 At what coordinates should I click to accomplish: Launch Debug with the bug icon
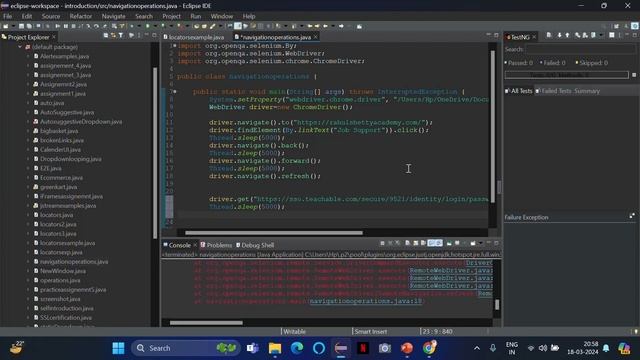132,26
